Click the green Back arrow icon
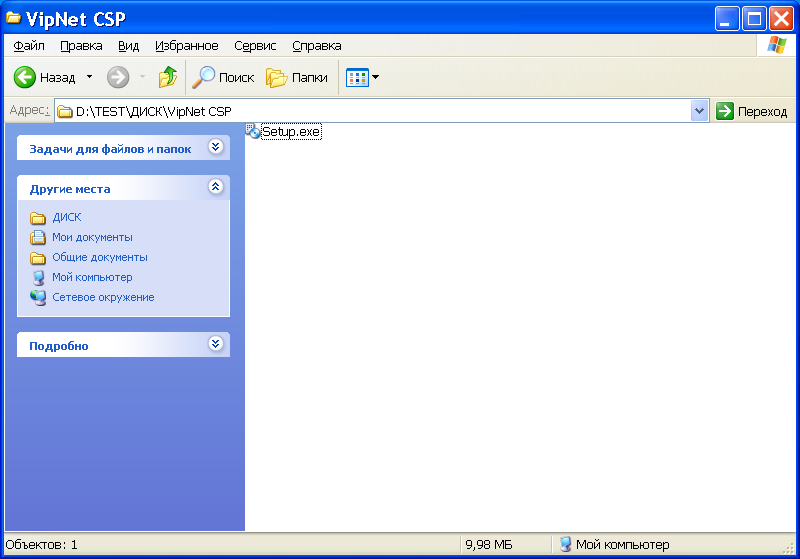The height and width of the screenshot is (559, 800). click(x=24, y=78)
